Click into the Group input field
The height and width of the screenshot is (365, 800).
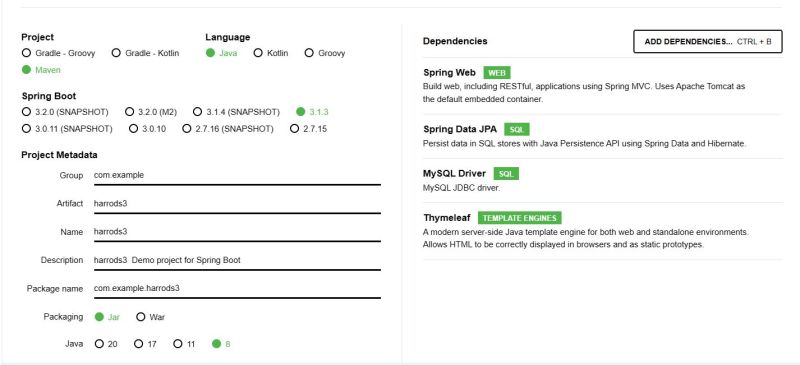pyautogui.click(x=237, y=175)
